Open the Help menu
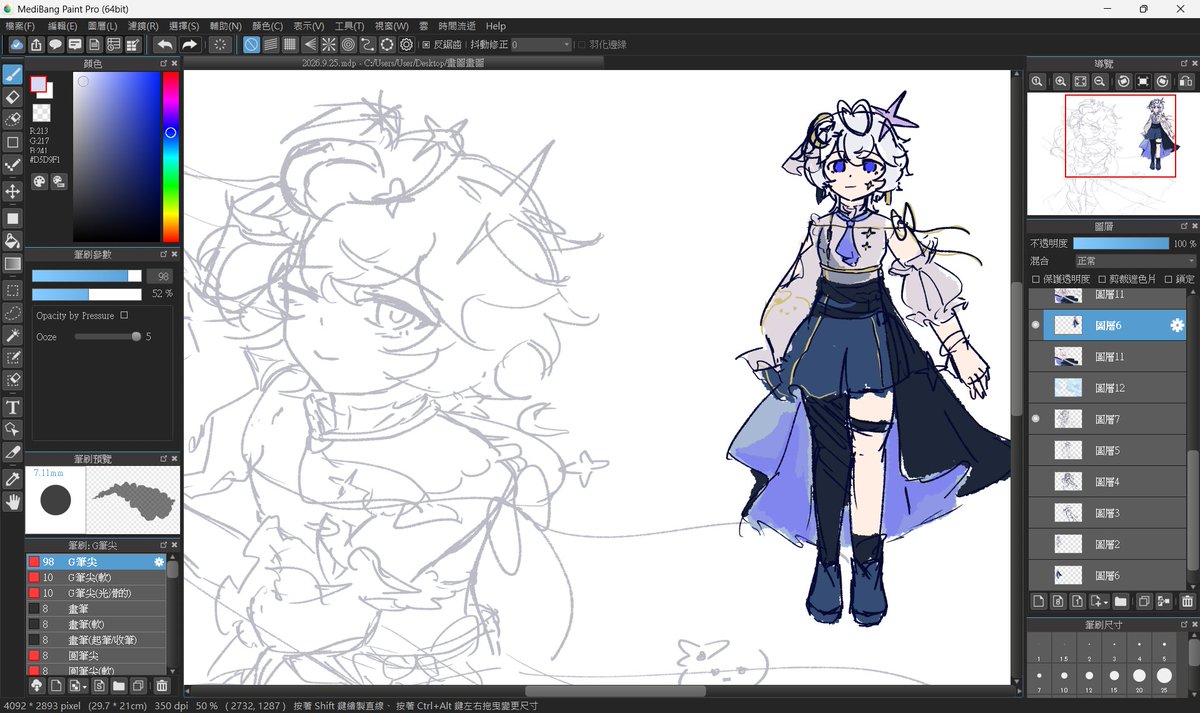The image size is (1200, 713). [496, 26]
